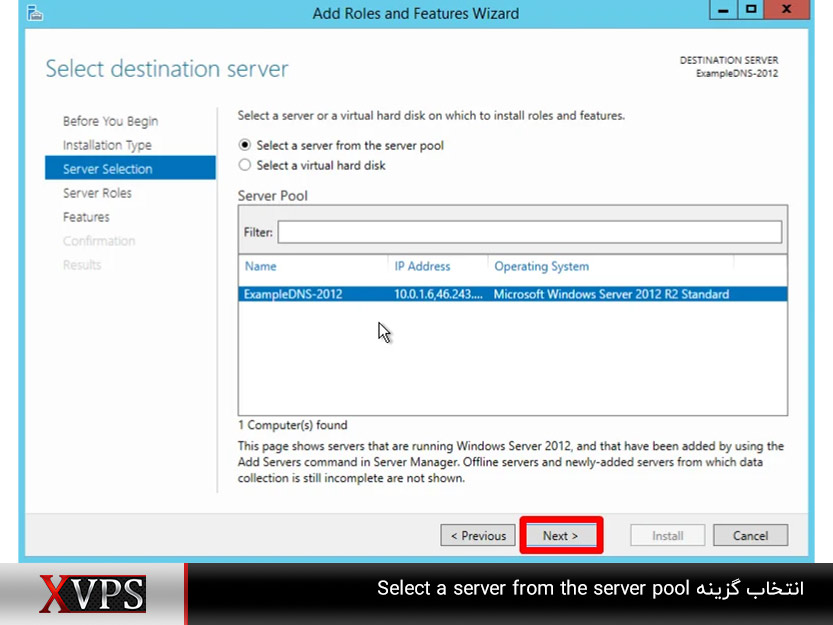Click the IP address 10.0.1.6,46.243 cell

tap(438, 294)
